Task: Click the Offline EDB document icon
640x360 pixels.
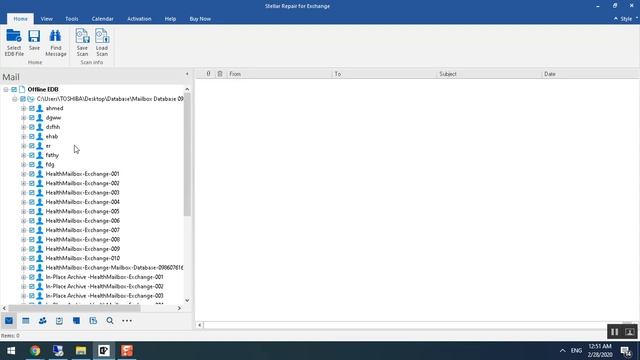Action: pyautogui.click(x=22, y=89)
